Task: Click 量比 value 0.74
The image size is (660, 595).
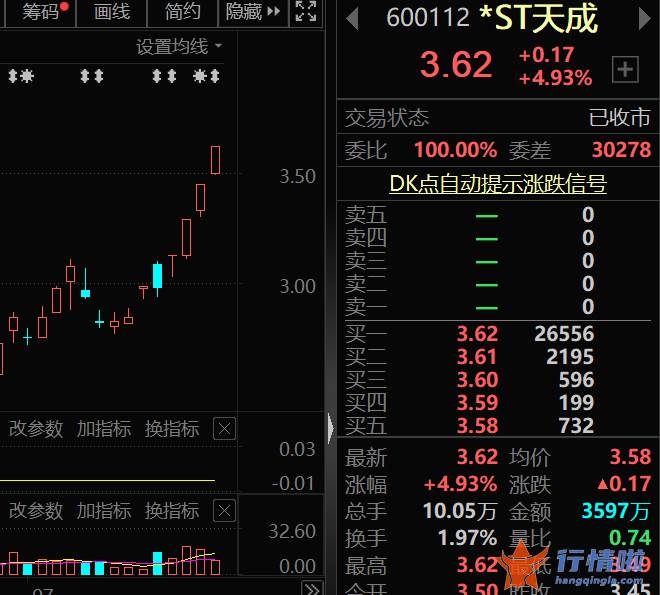Action: point(630,538)
